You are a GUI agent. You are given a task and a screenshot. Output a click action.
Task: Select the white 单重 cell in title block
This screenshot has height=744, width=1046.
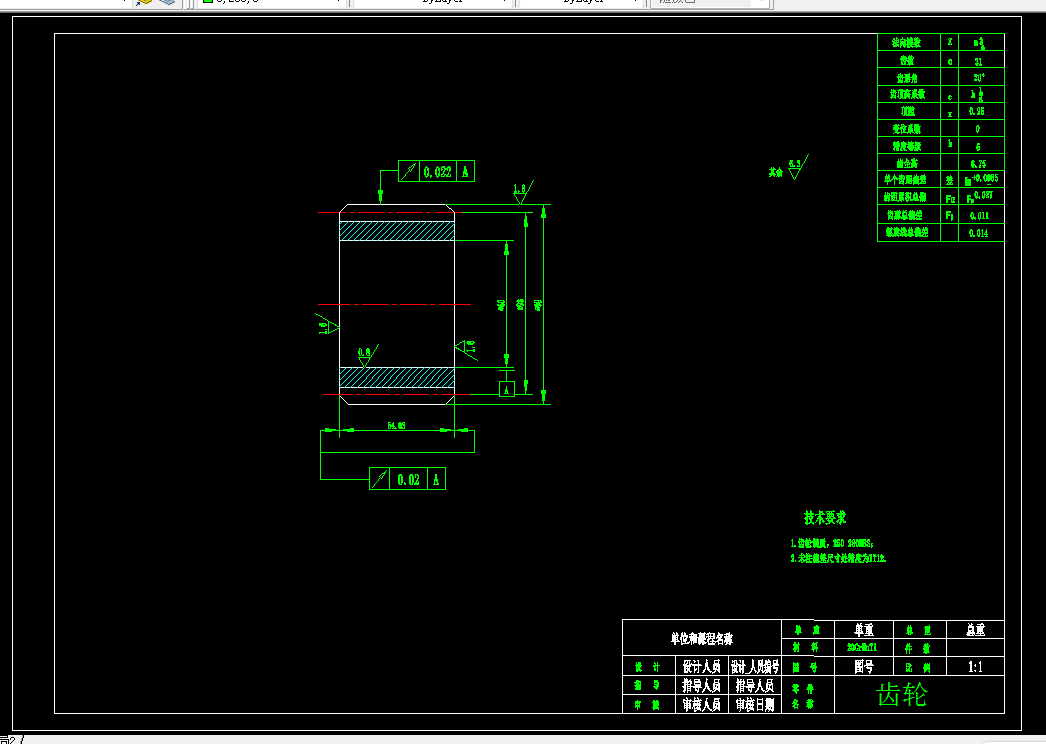pos(864,630)
